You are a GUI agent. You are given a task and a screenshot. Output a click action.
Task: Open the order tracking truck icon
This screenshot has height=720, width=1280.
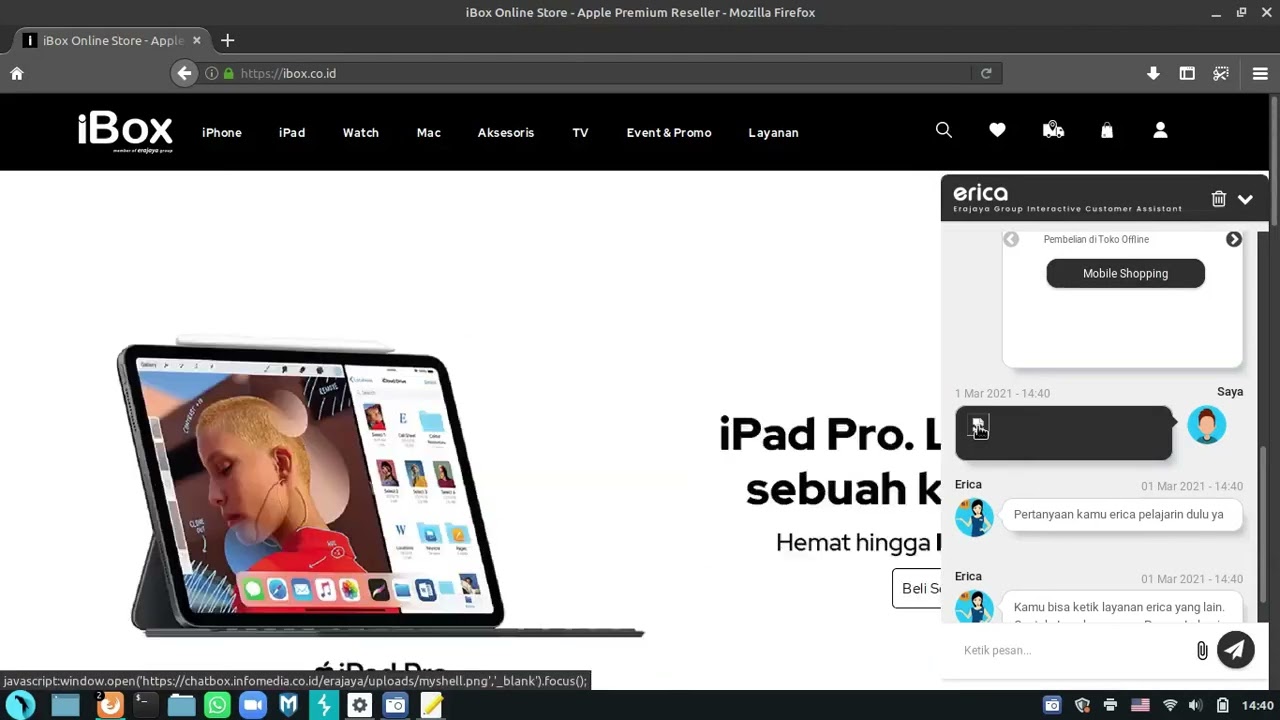(1053, 130)
